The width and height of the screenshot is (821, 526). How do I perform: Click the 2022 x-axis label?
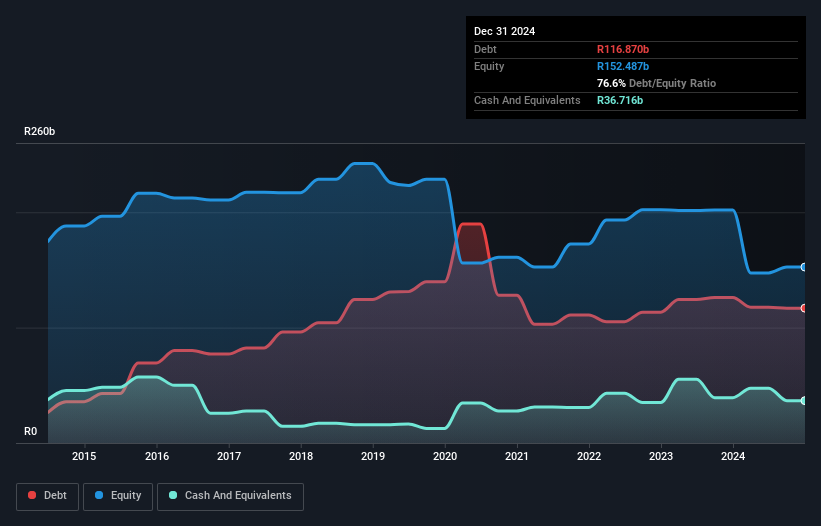coord(589,456)
